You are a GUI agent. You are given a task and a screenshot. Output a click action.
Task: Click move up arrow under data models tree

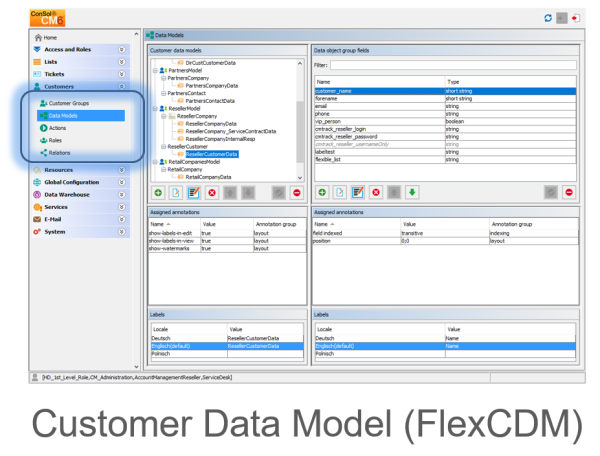[230, 192]
